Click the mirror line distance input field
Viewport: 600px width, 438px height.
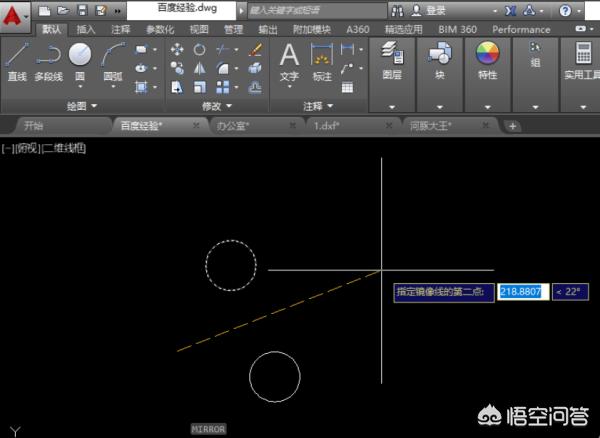coord(523,292)
